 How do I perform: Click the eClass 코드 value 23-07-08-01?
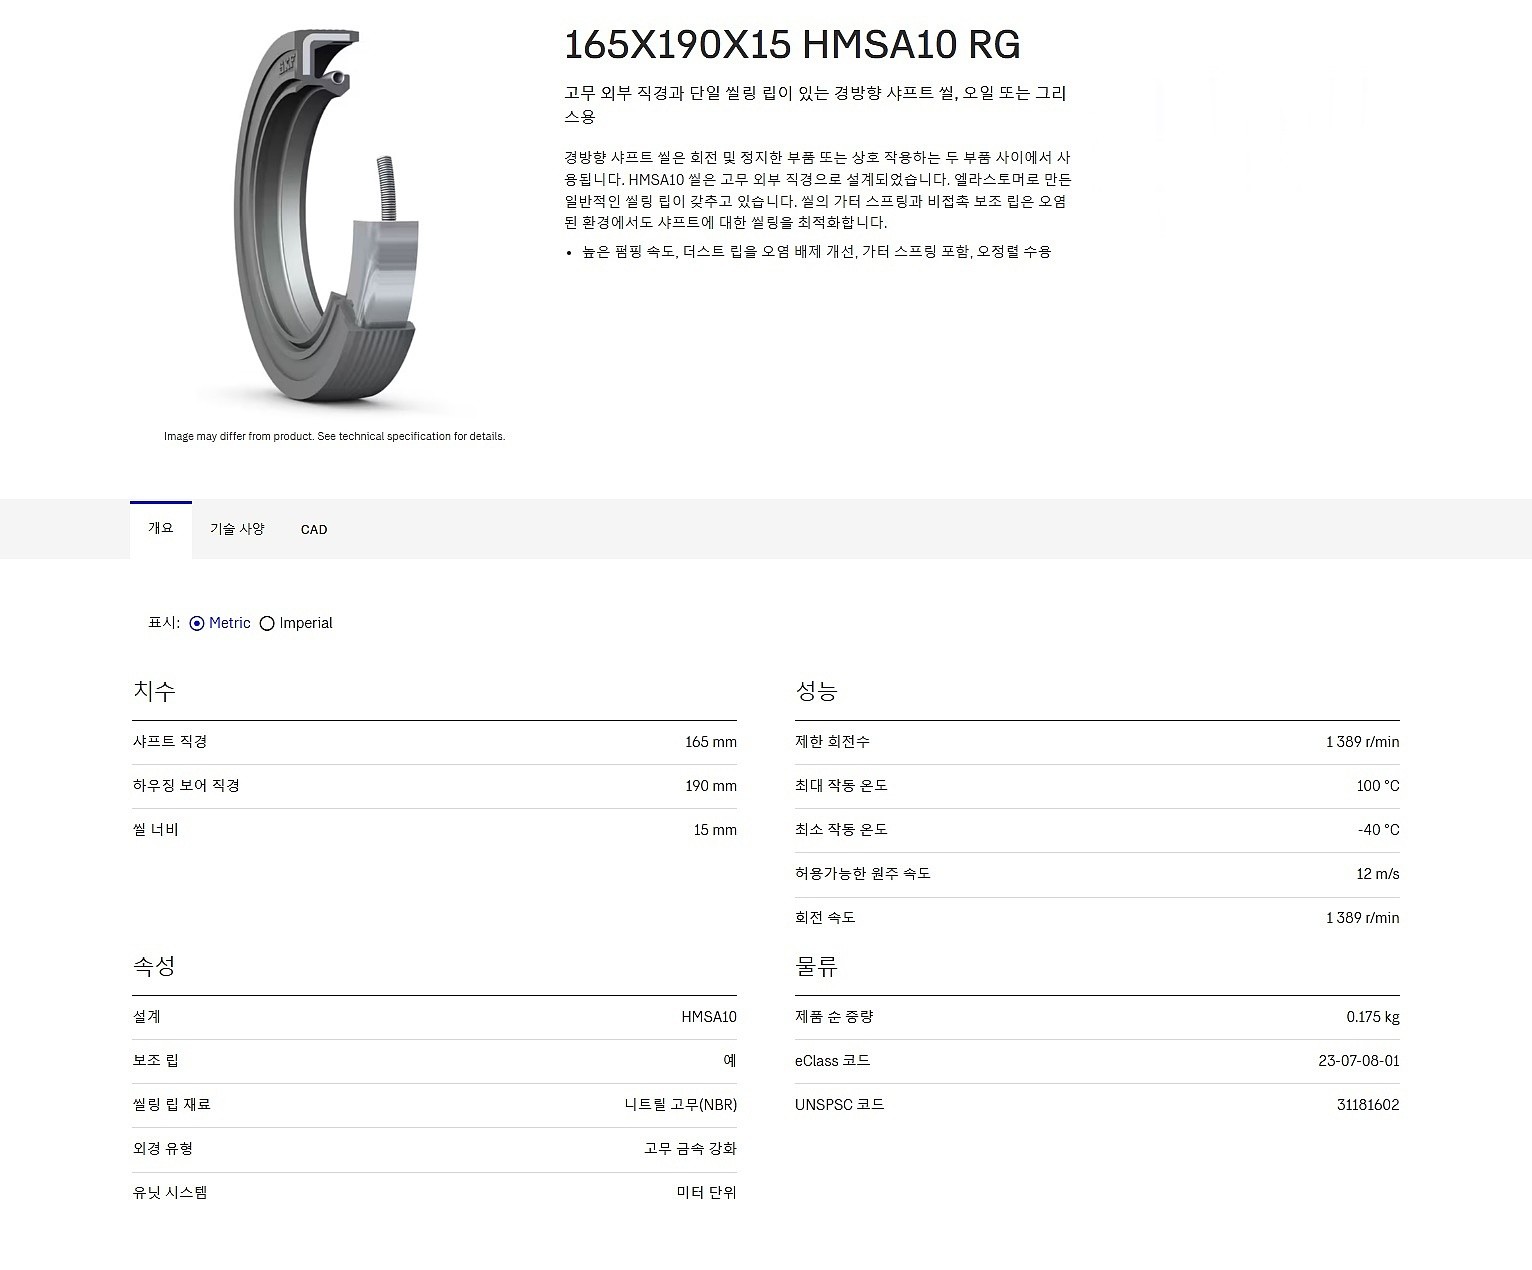pos(1359,1061)
